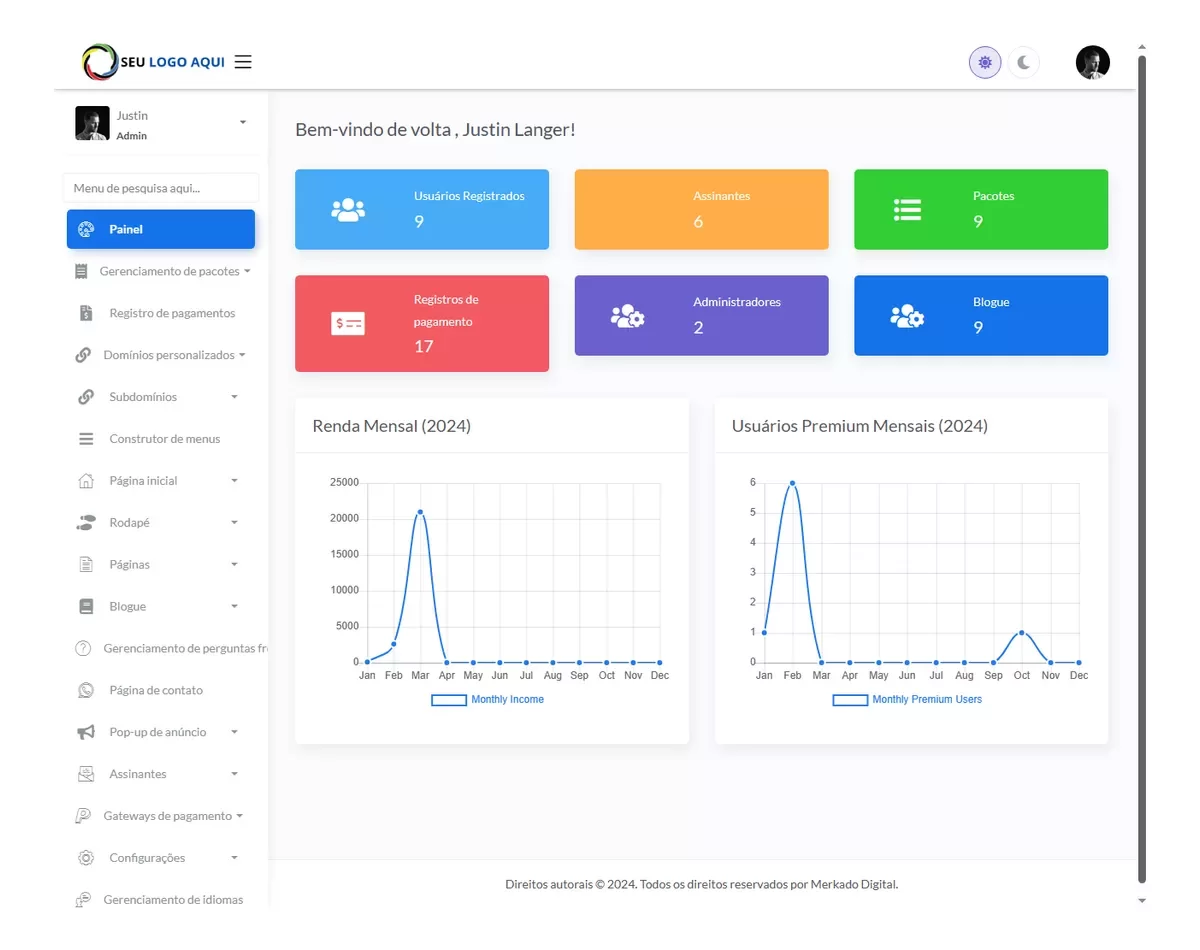The image size is (1200, 950).
Task: Click the megaphone icon for Pop-up de anúncio
Action: point(86,732)
